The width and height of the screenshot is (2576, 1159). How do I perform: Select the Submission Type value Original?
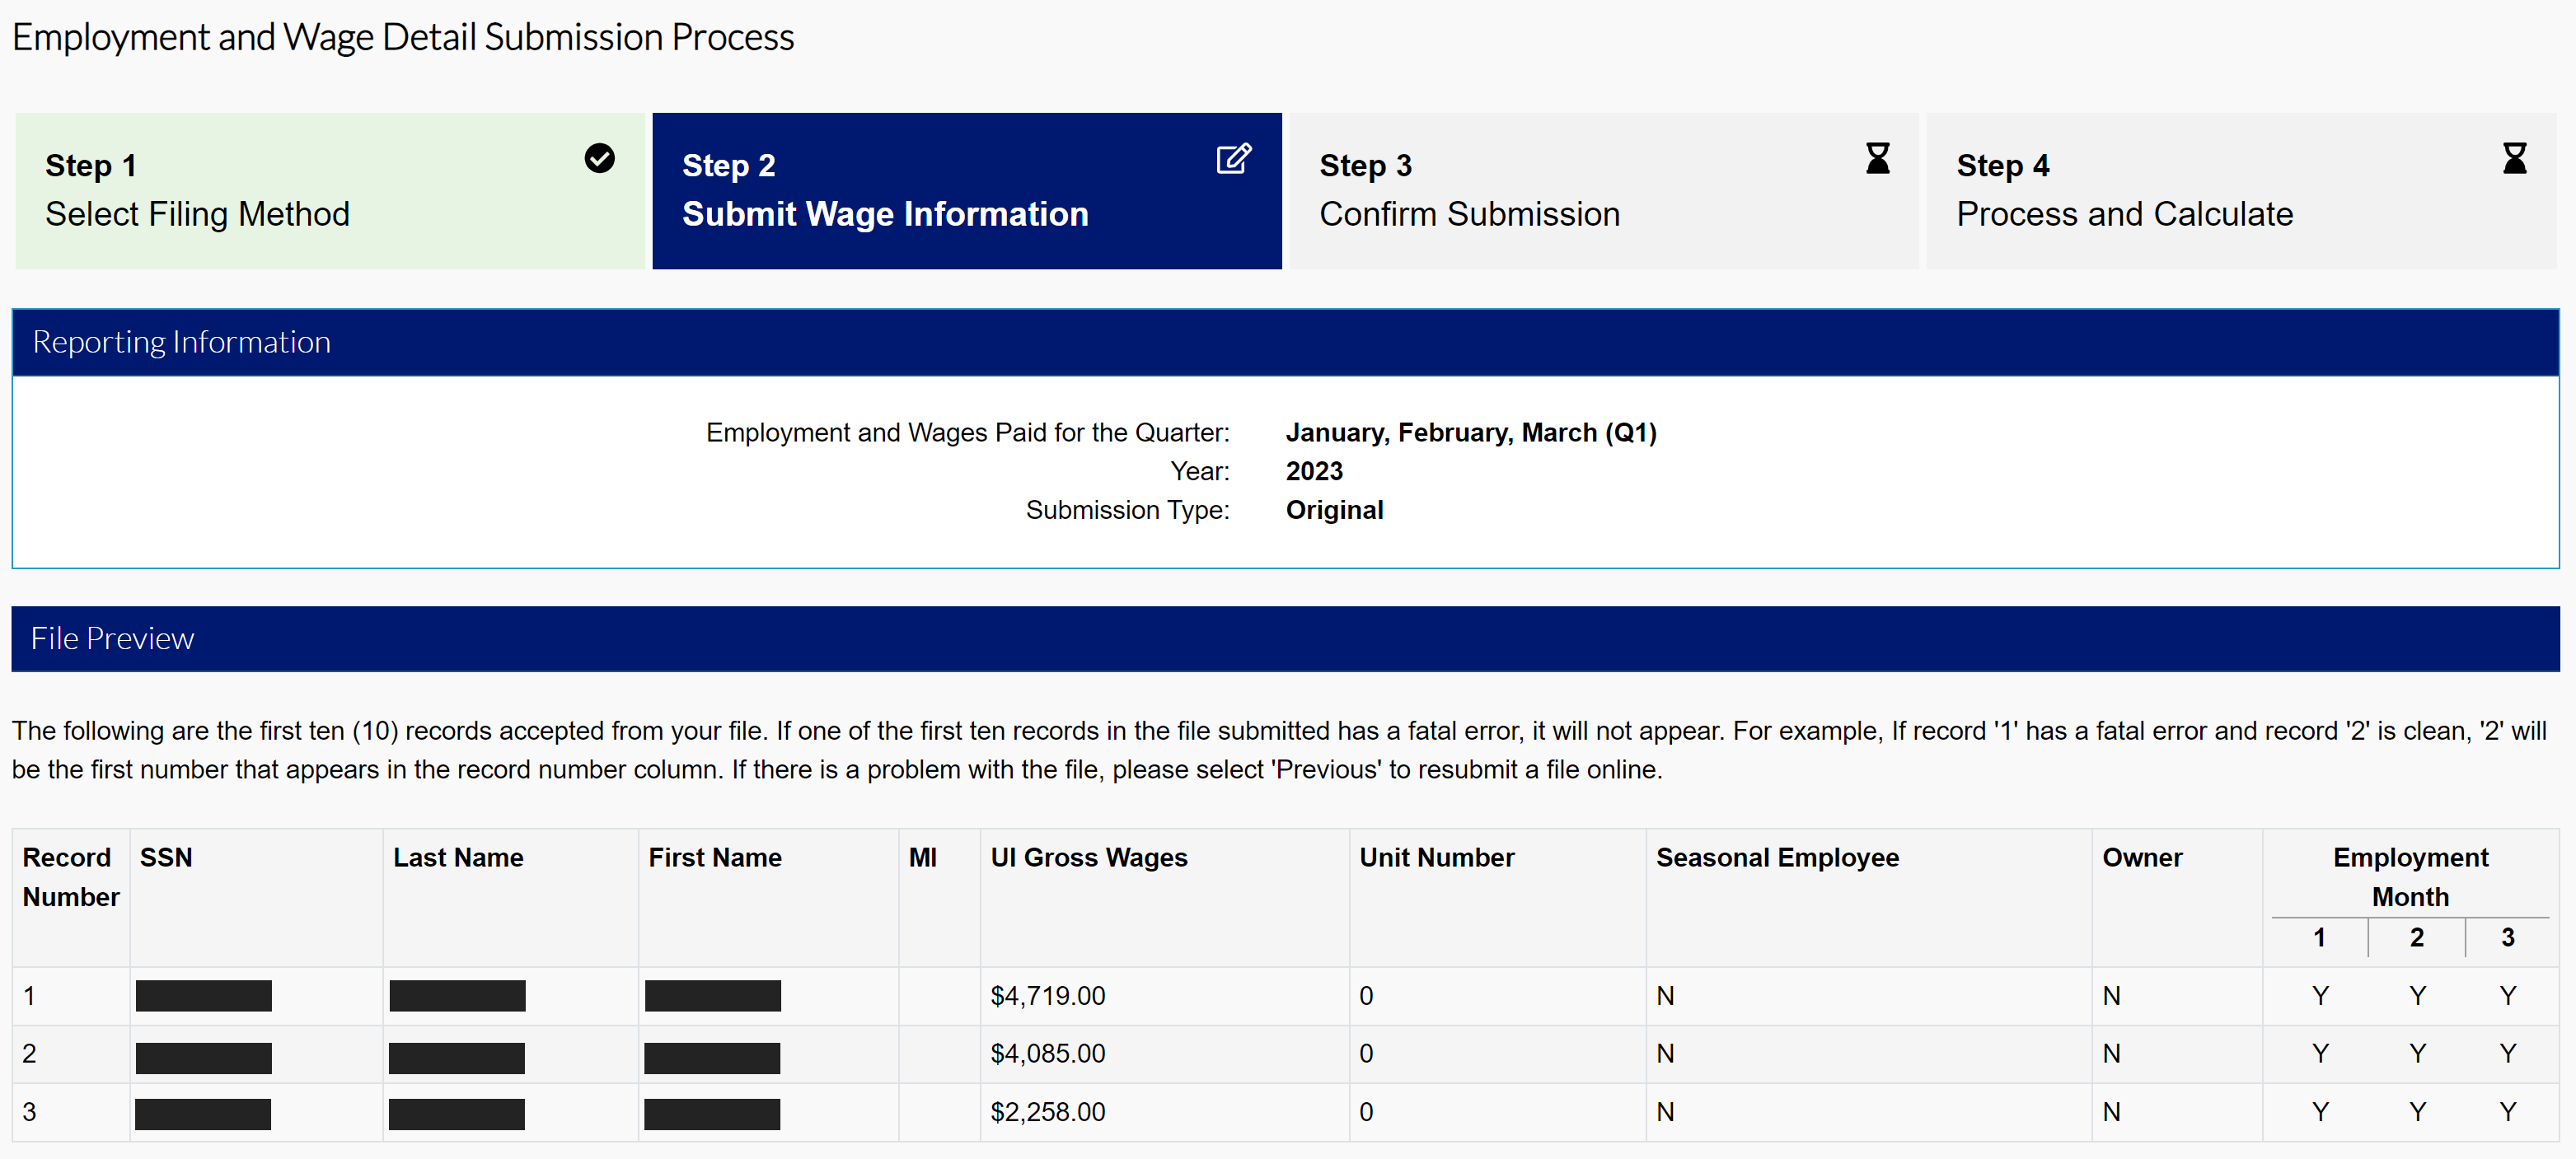[x=1334, y=510]
